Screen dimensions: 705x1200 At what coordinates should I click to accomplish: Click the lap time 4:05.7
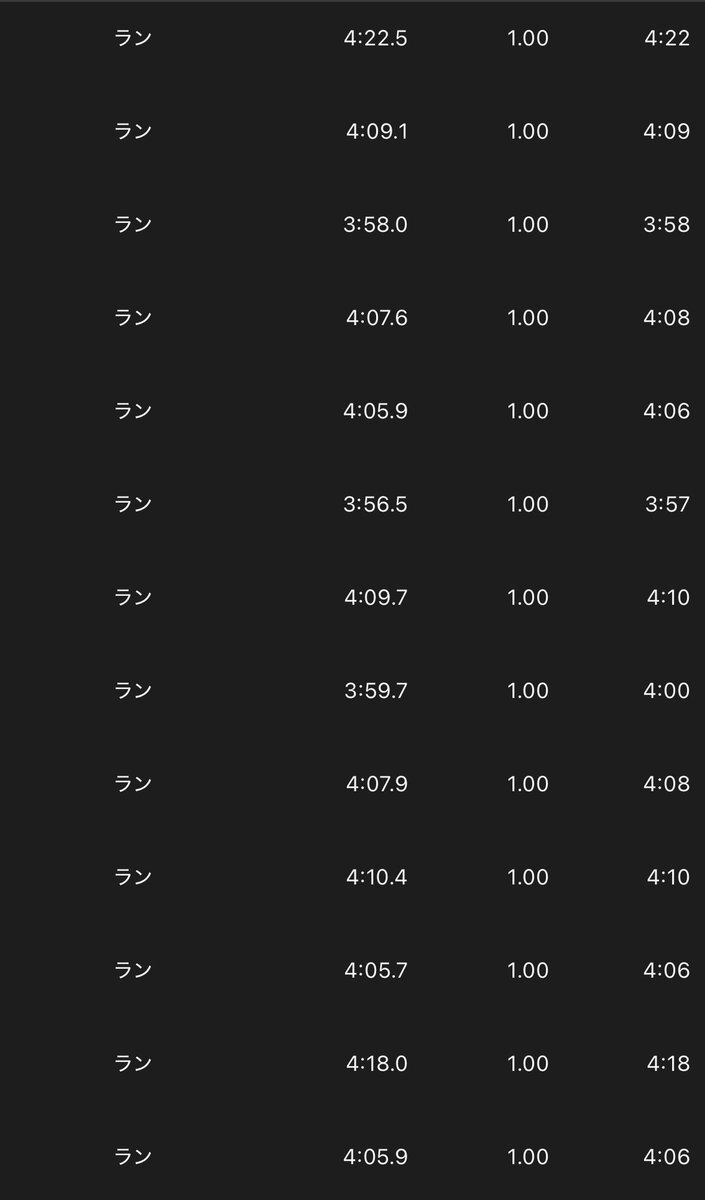tap(376, 970)
